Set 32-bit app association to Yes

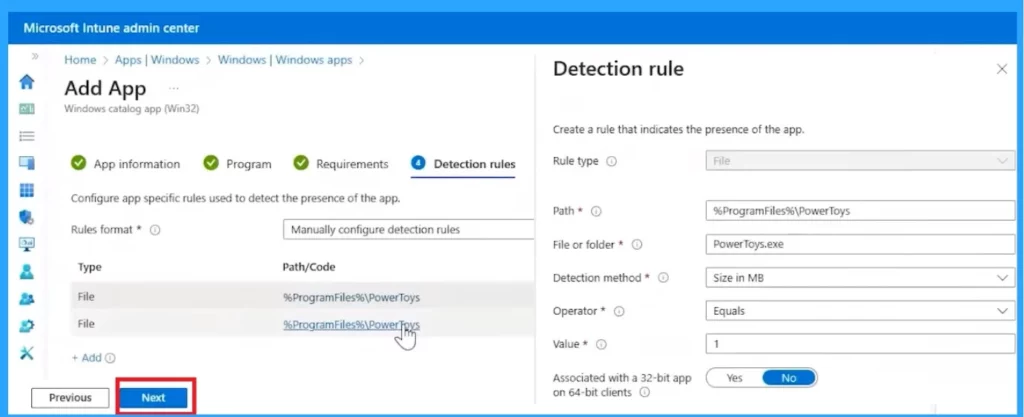point(735,378)
